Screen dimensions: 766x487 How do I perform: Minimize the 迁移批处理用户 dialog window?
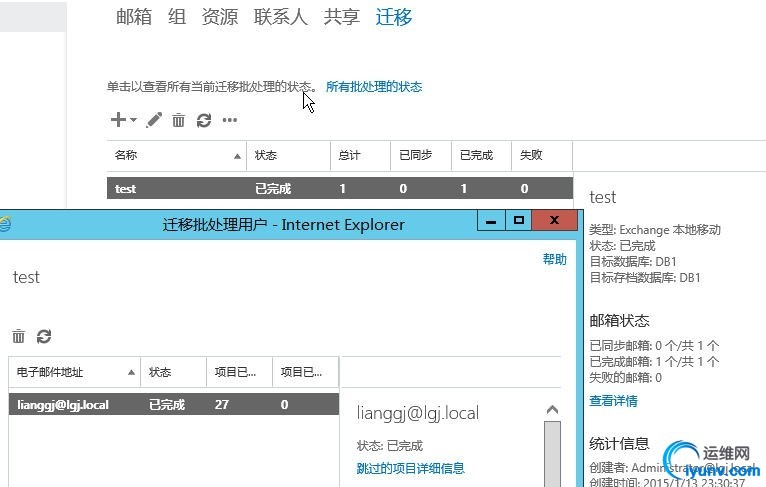pyautogui.click(x=491, y=221)
